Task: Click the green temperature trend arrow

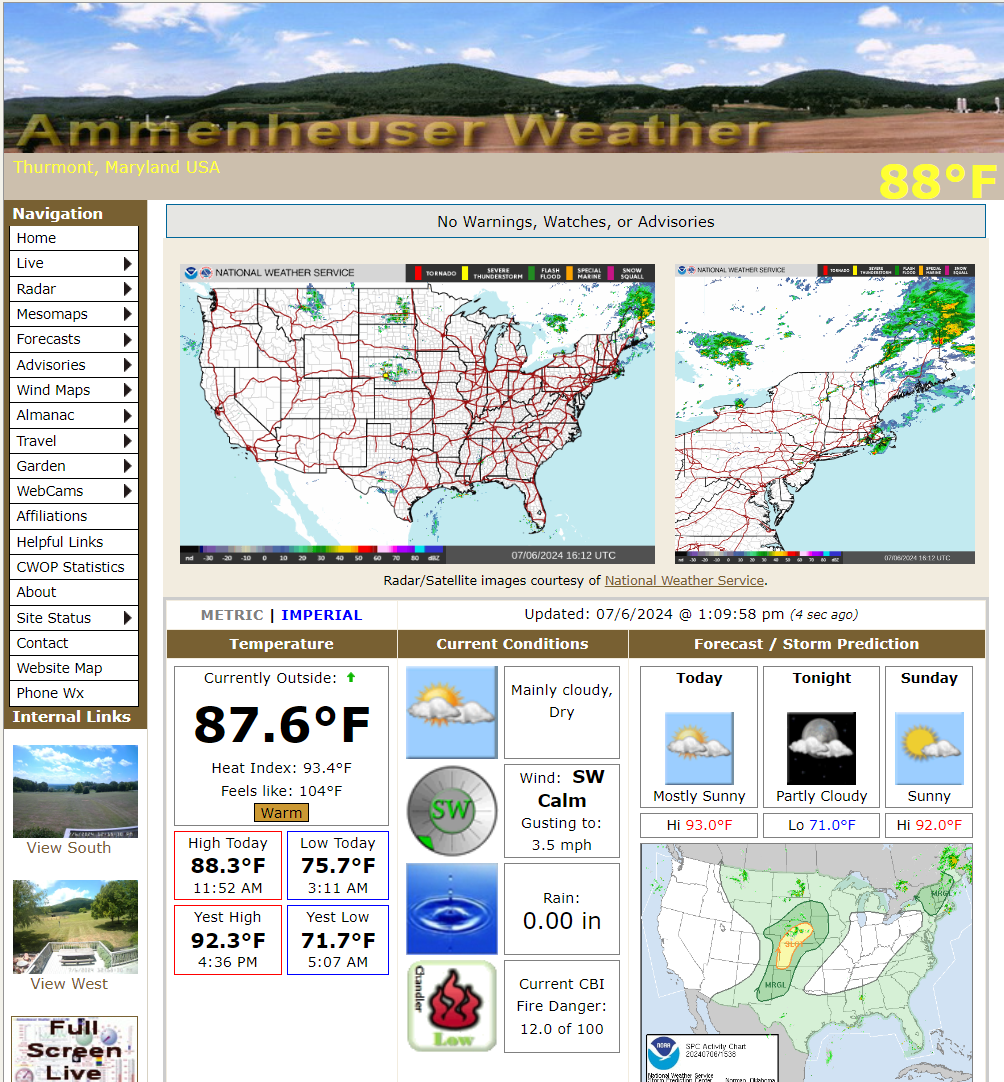Action: click(x=351, y=677)
